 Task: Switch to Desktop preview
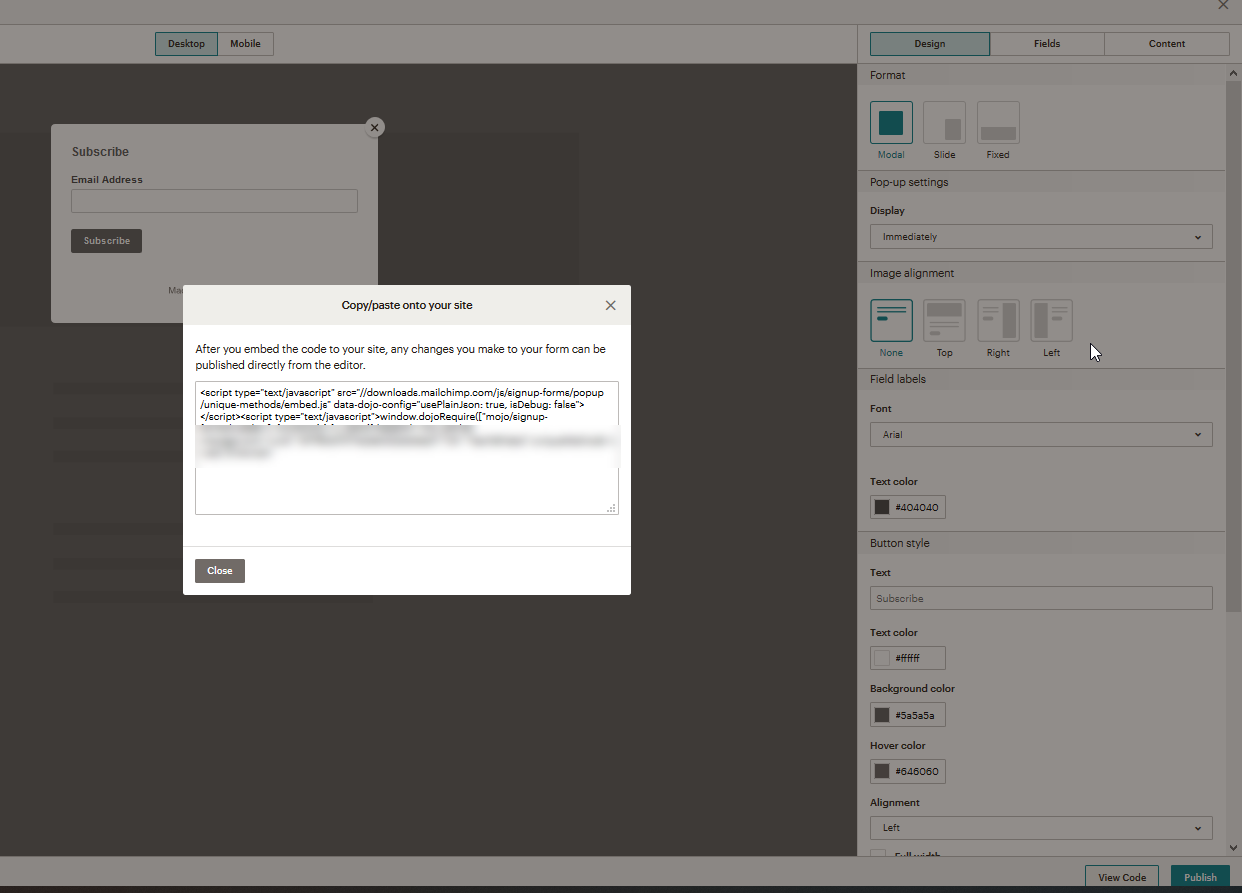pos(186,44)
